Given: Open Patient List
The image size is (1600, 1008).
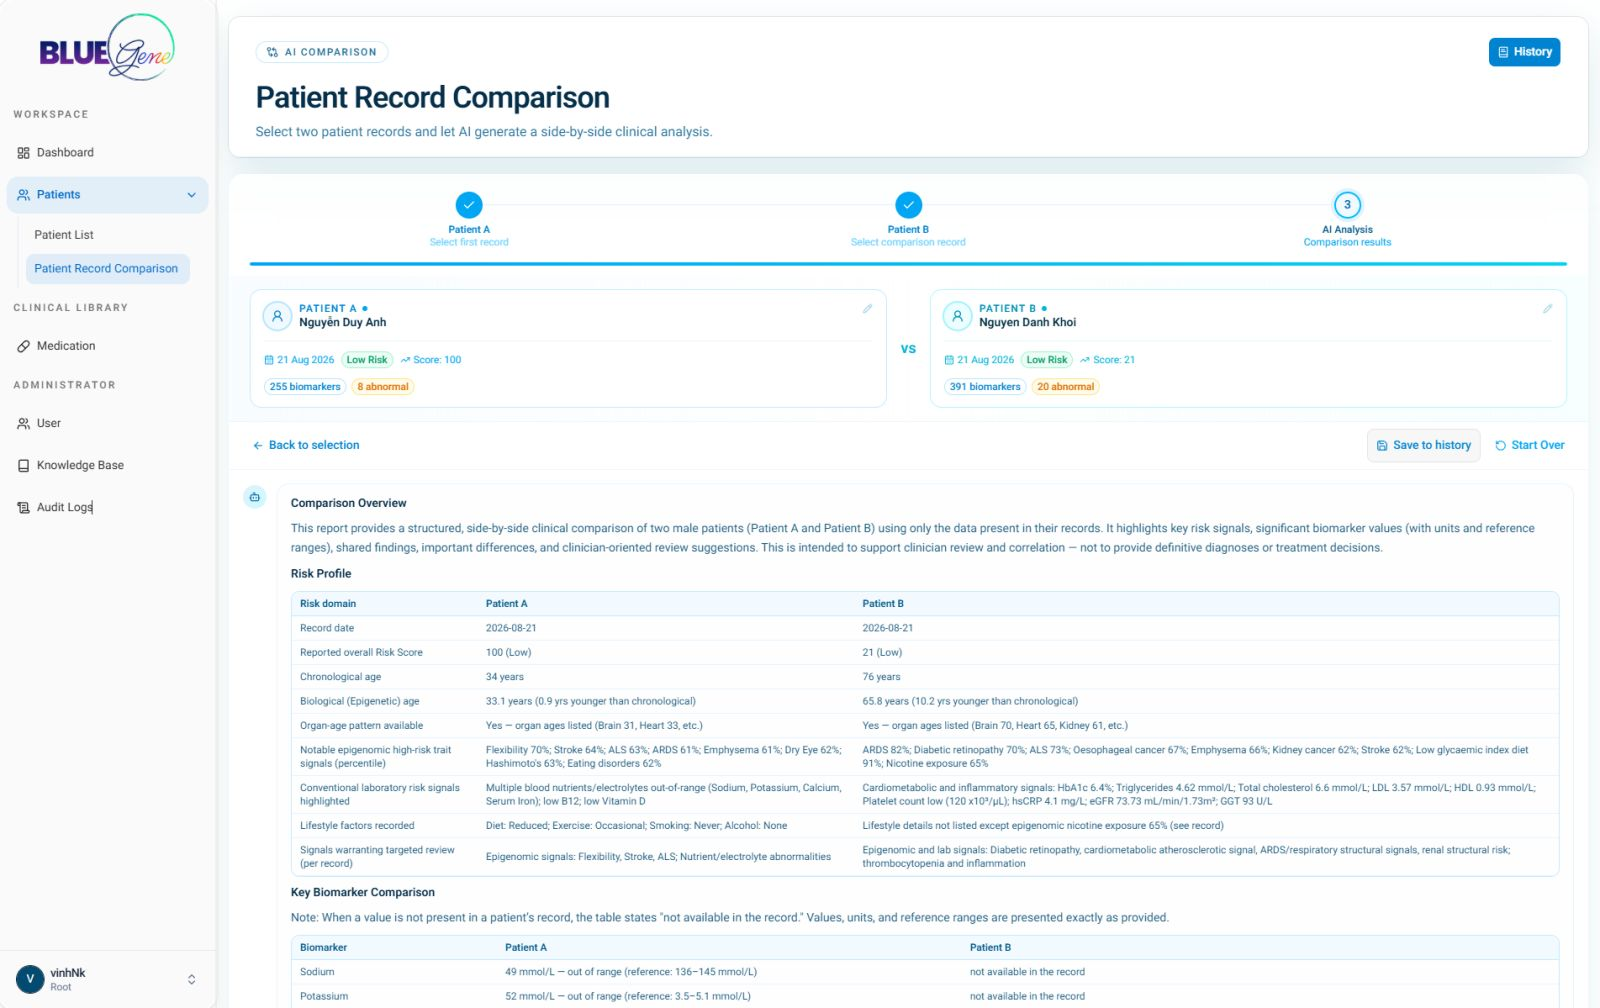Looking at the screenshot, I should click(64, 235).
